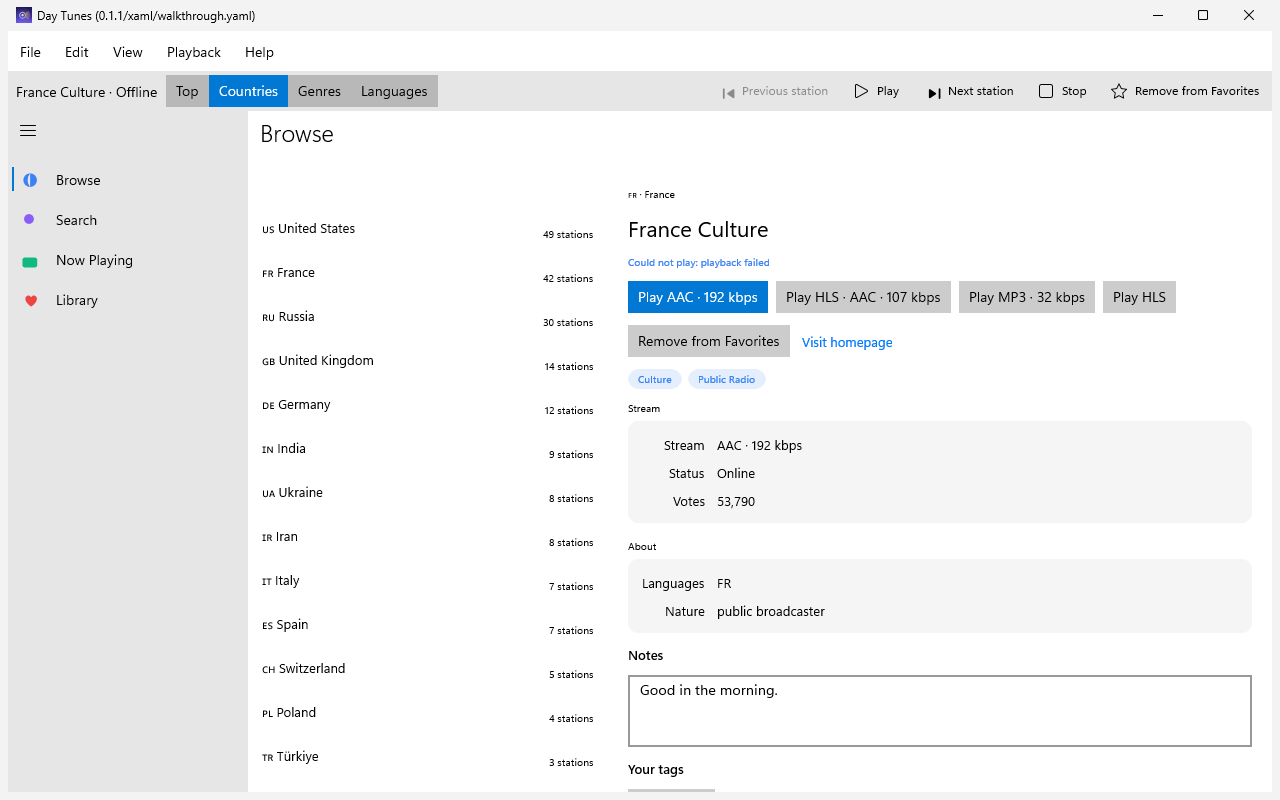The image size is (1280, 800).
Task: Select France in the country list
Action: click(428, 273)
